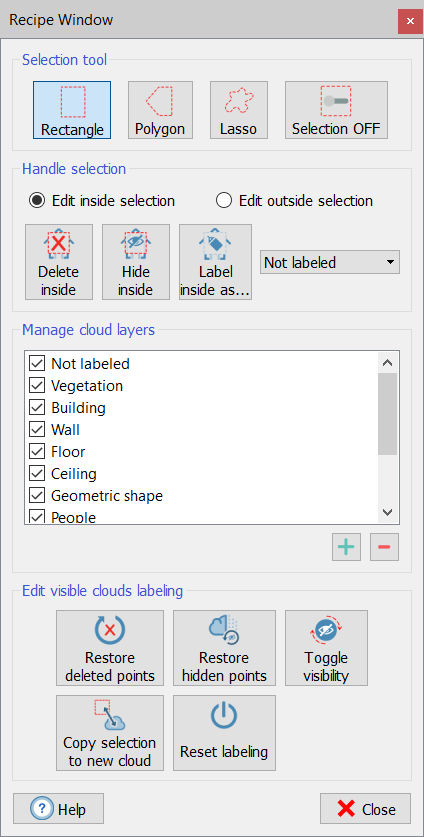
Task: Select the Rectangle selection tool
Action: (72, 110)
